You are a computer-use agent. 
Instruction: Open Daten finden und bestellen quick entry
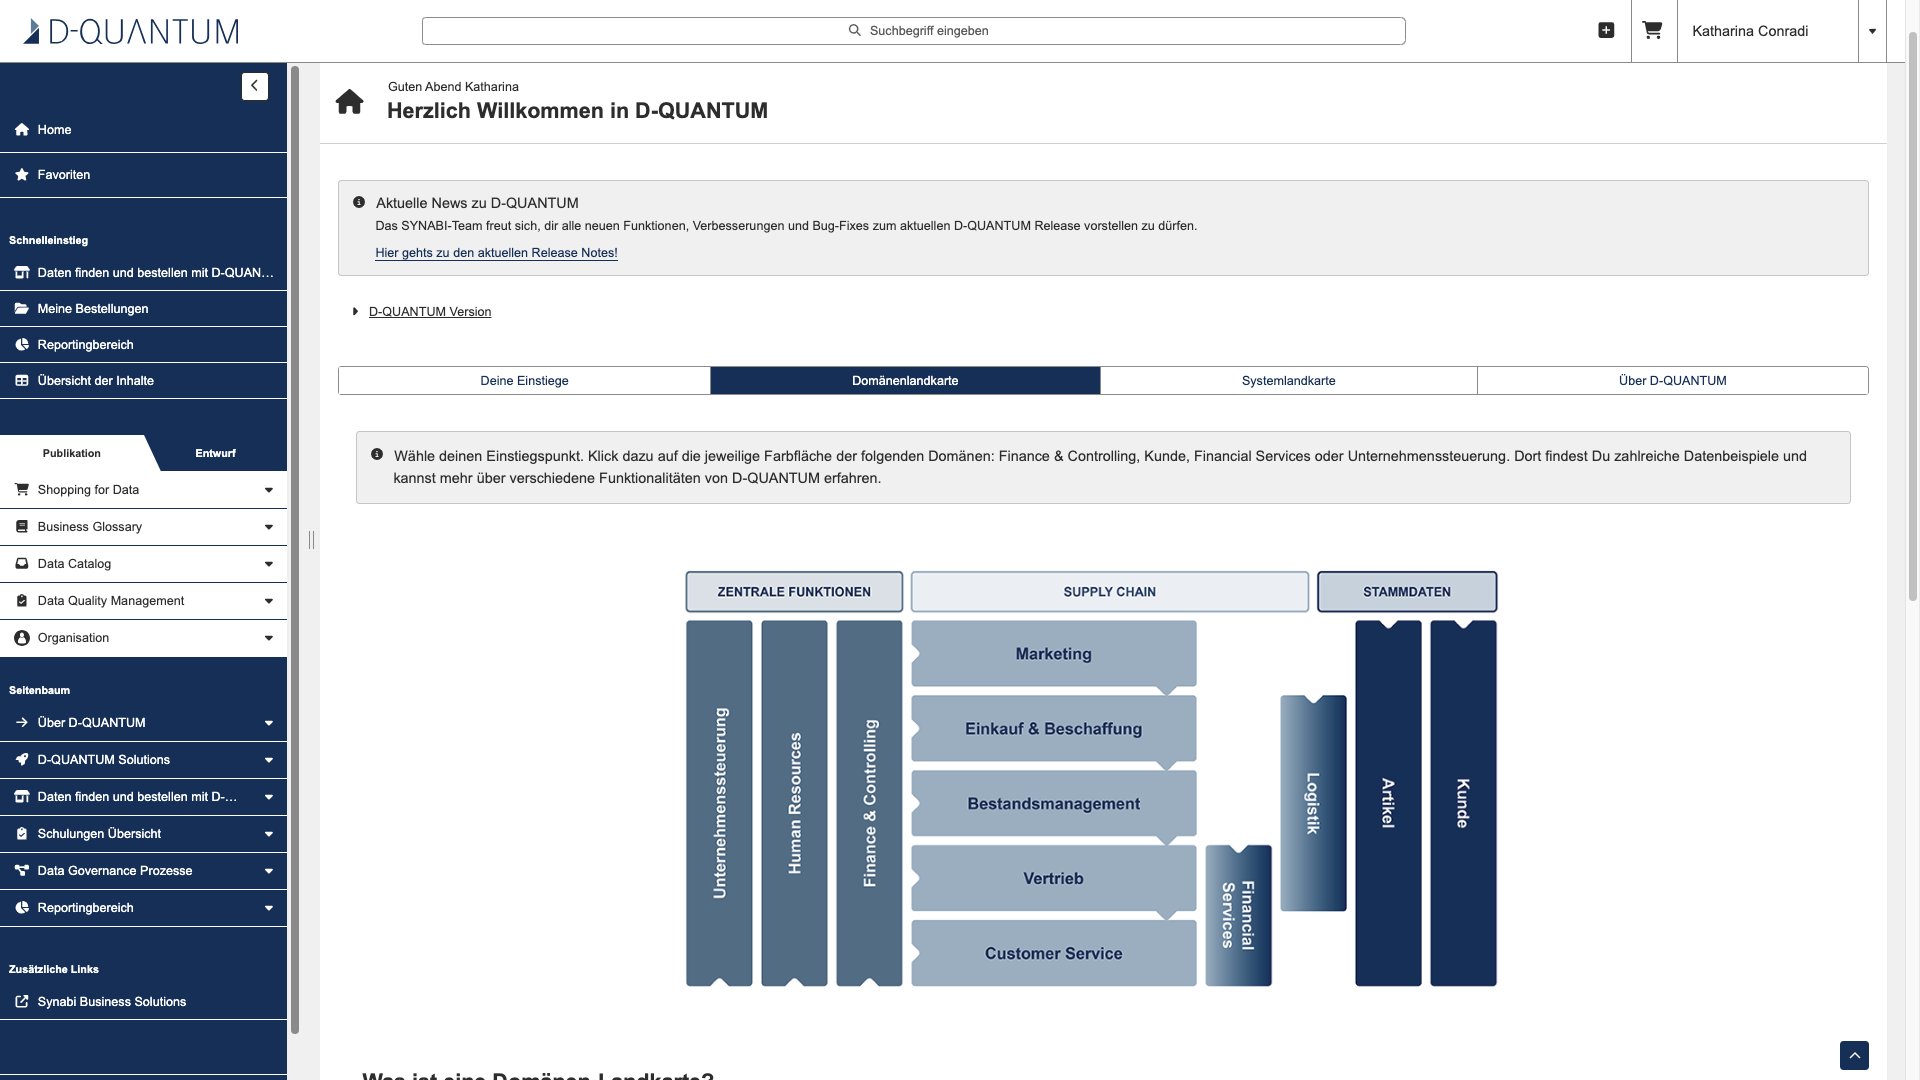click(x=143, y=273)
